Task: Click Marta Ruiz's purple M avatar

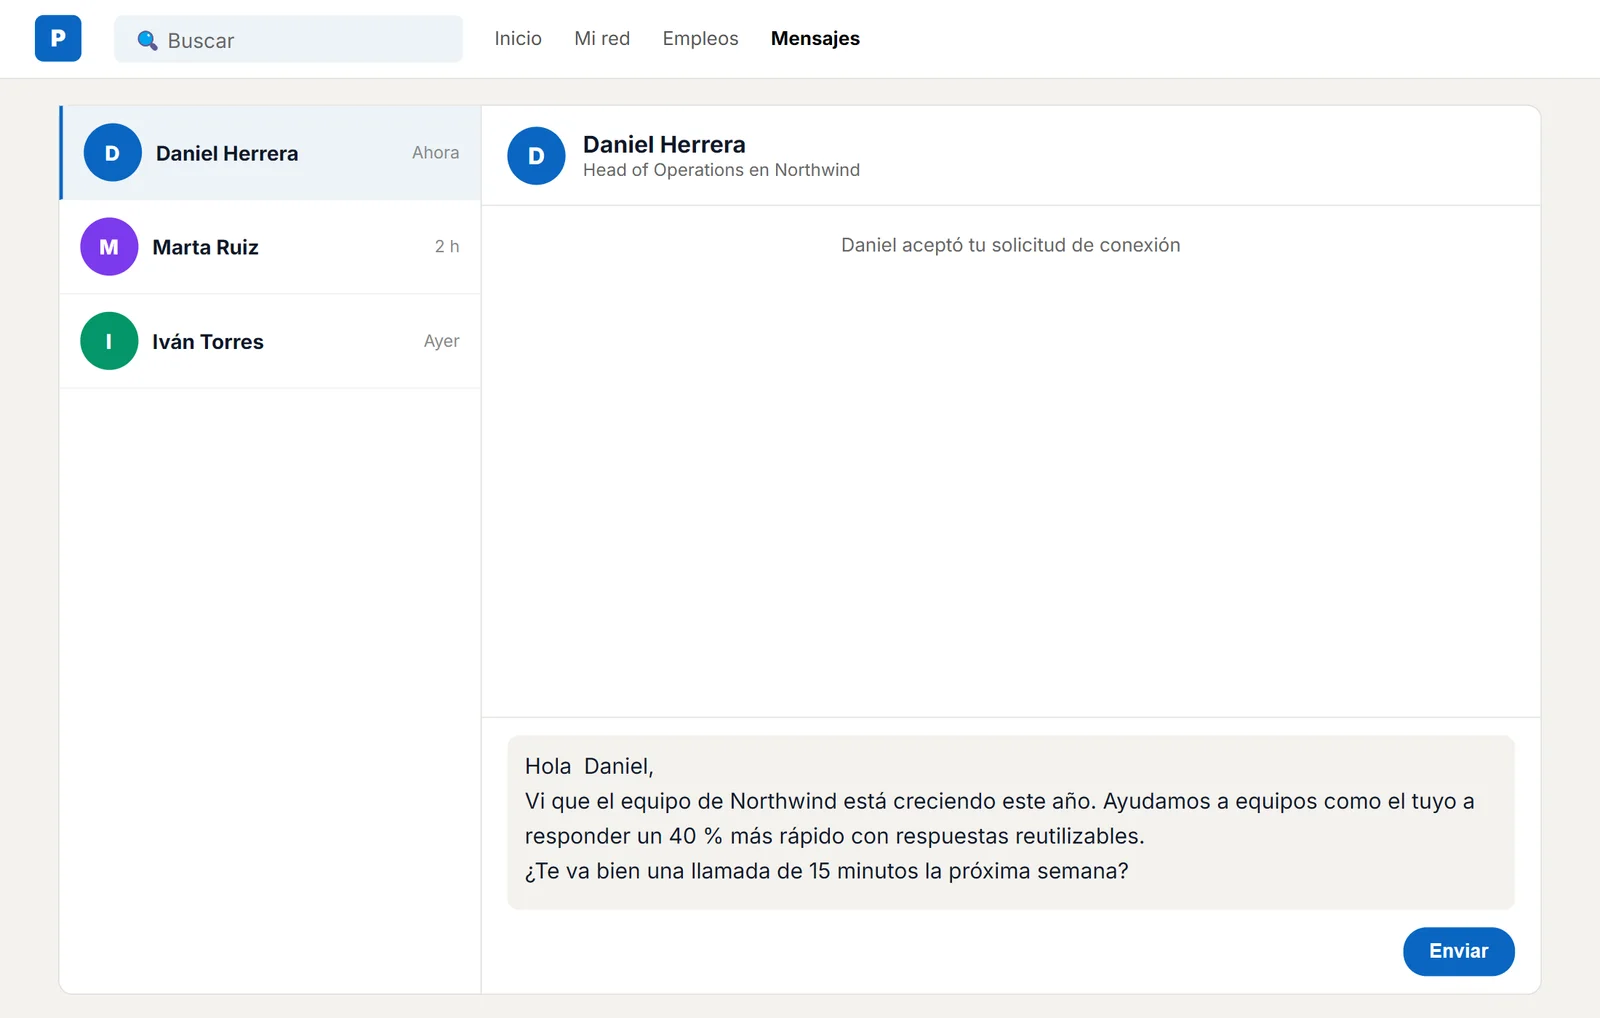Action: 109,247
